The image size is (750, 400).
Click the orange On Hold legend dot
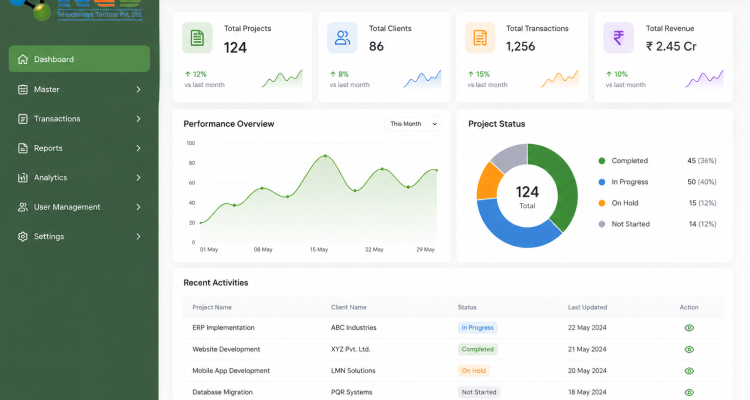point(602,203)
